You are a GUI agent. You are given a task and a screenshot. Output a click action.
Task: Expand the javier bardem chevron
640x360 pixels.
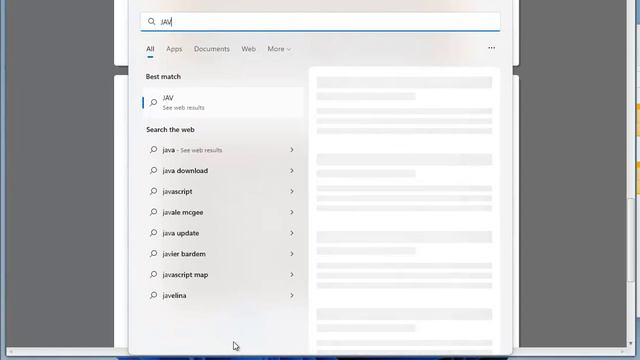coord(292,254)
